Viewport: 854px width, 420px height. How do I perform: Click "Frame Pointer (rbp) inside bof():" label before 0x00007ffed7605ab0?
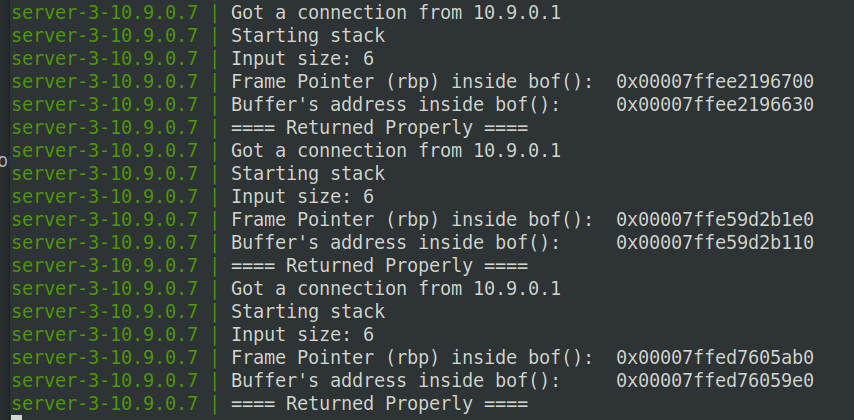click(411, 358)
